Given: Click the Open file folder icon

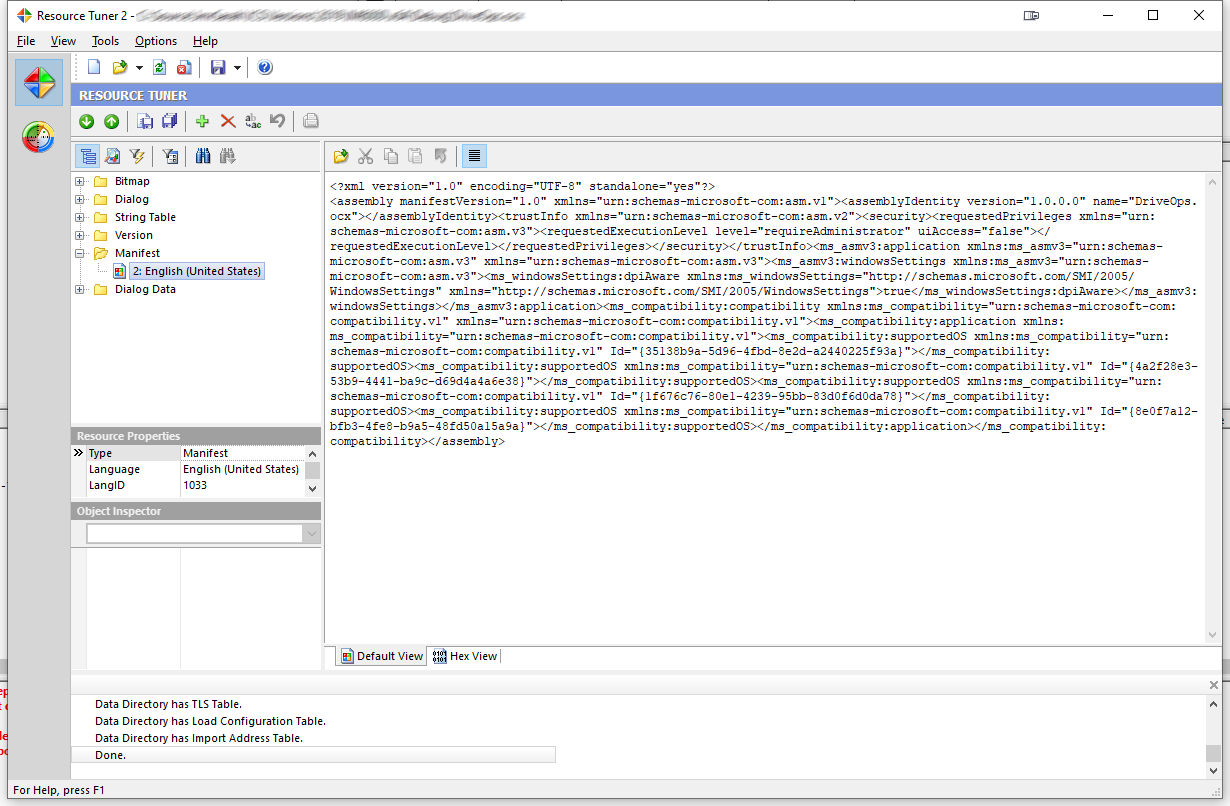Looking at the screenshot, I should [x=120, y=67].
